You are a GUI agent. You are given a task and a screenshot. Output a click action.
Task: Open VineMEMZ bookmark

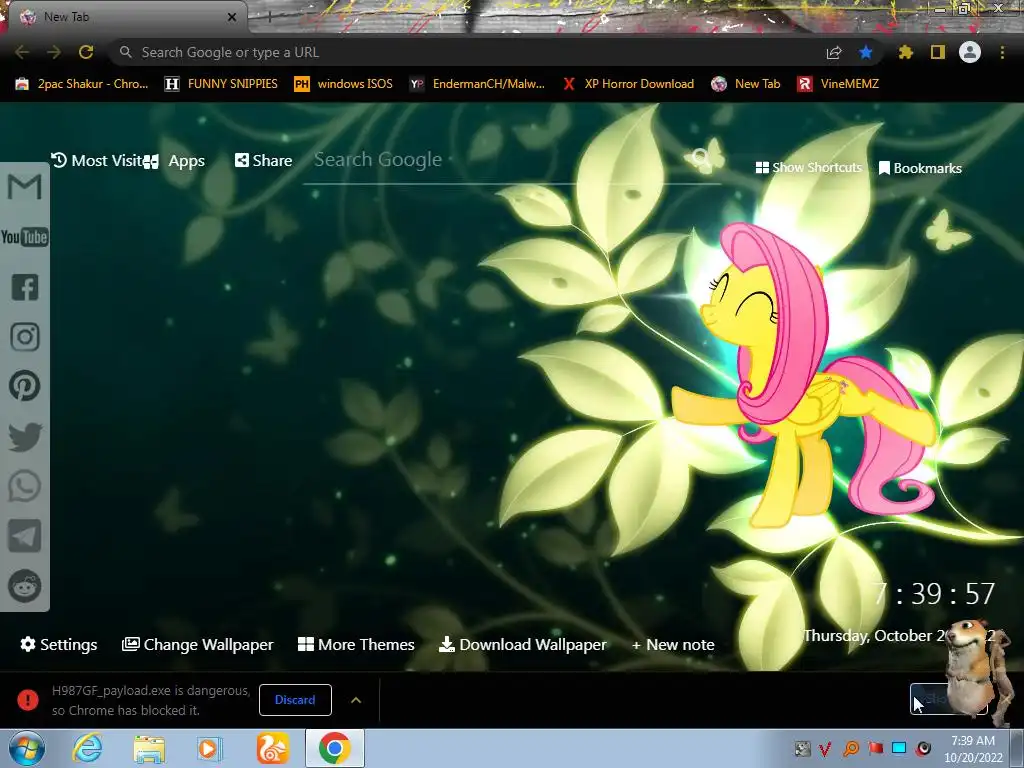[x=838, y=84]
